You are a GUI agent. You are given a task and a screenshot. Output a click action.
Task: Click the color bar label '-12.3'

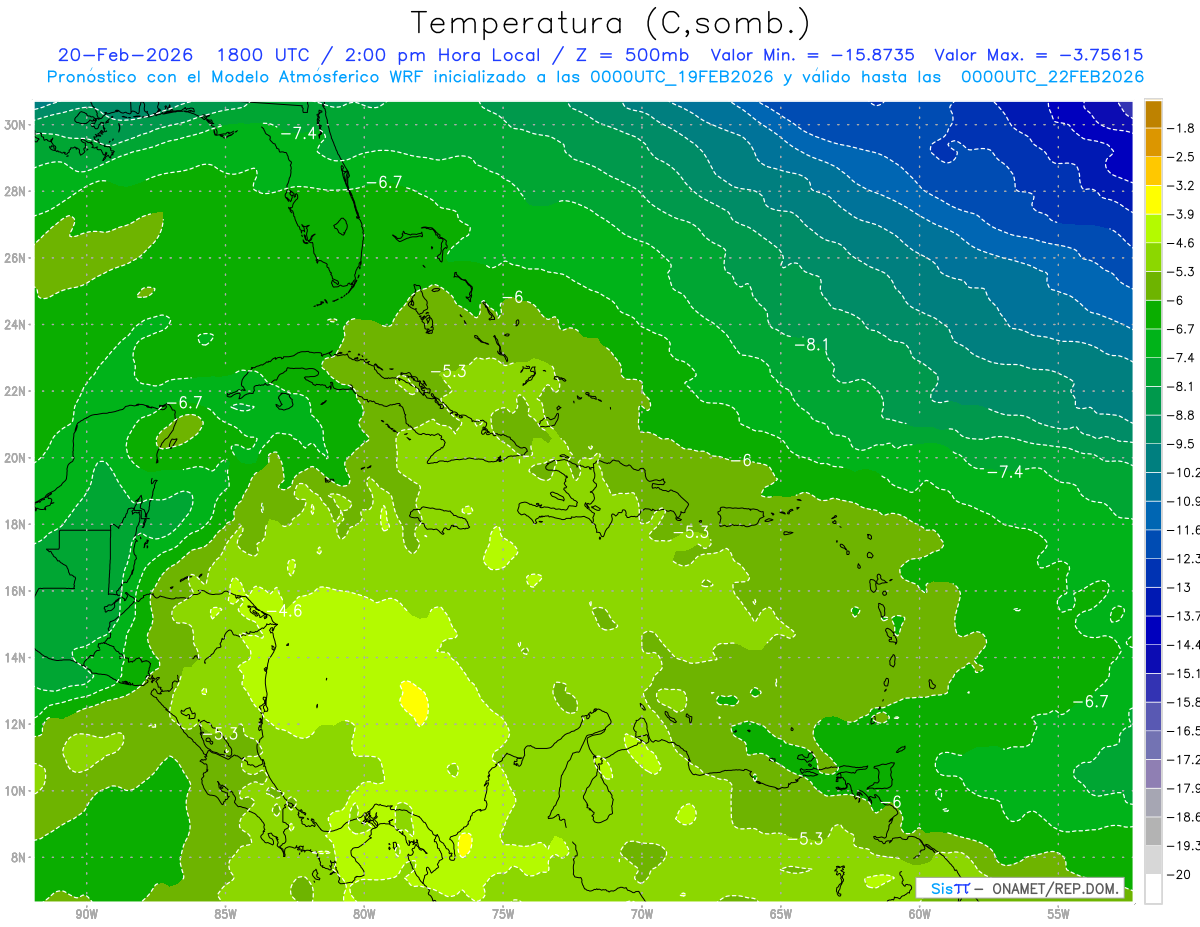[x=1184, y=558]
